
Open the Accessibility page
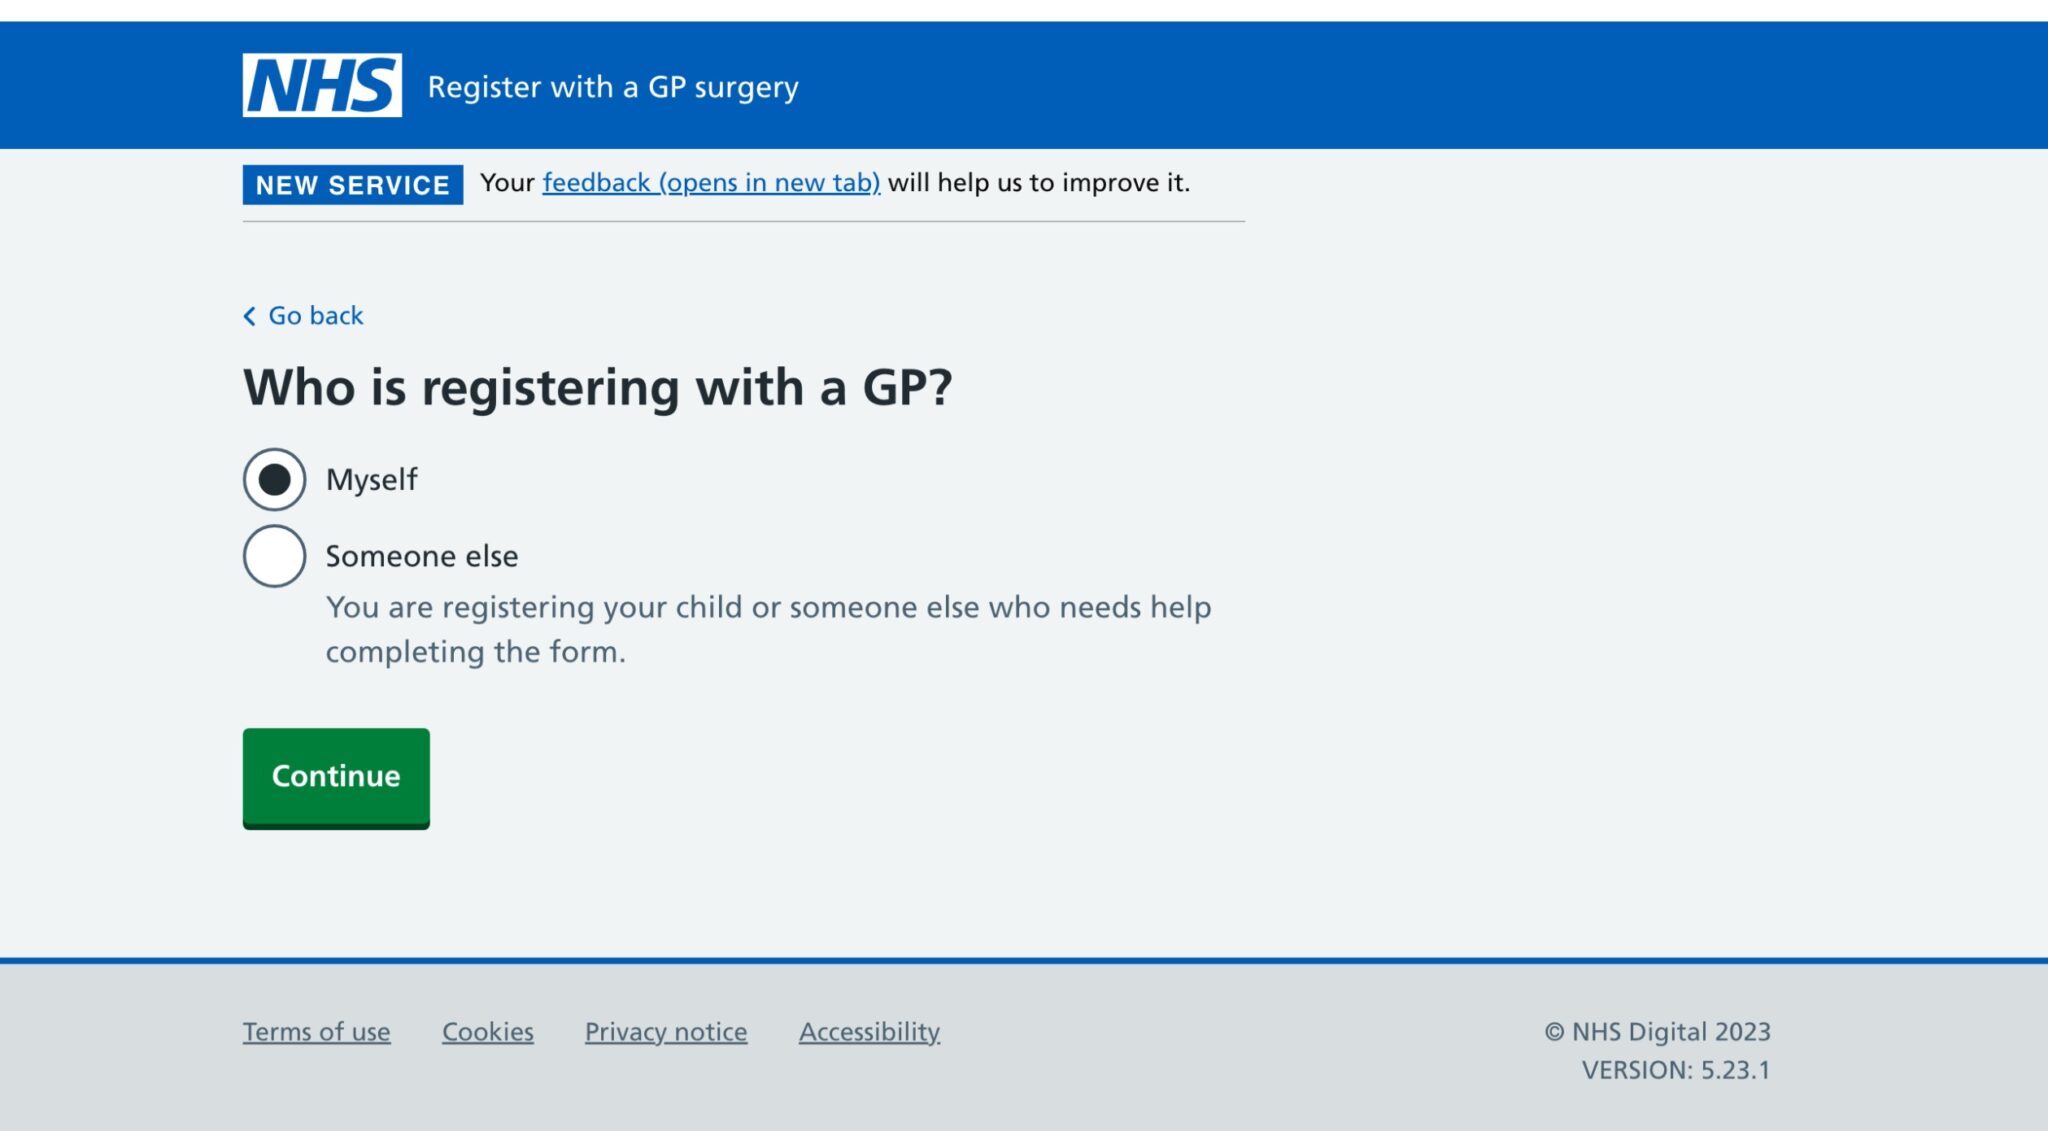(x=868, y=1031)
